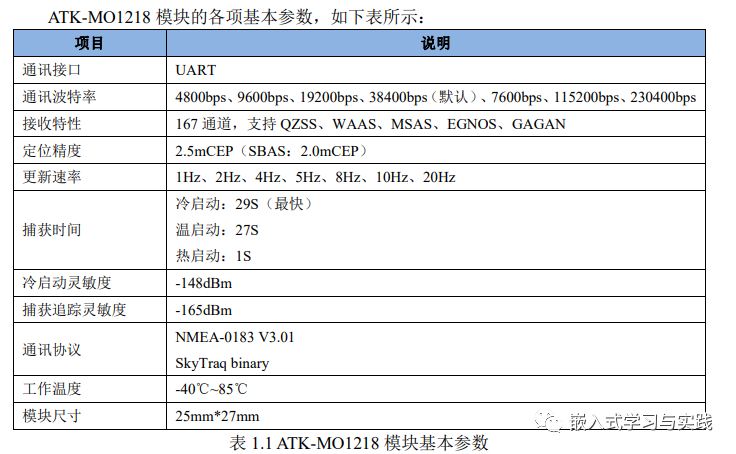736x454 pixels.
Task: Click the intro sentence above the table
Action: tap(237, 17)
